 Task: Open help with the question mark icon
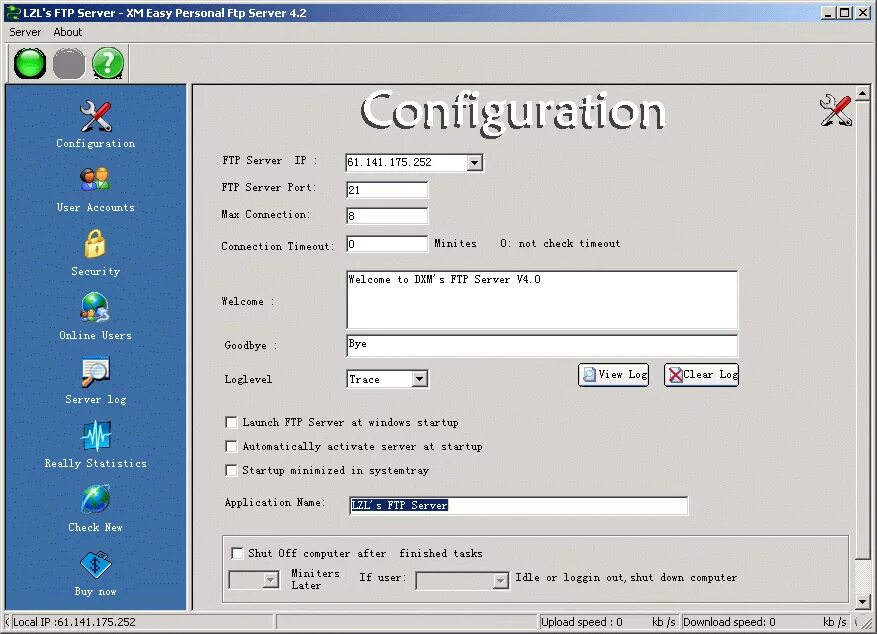pyautogui.click(x=108, y=63)
